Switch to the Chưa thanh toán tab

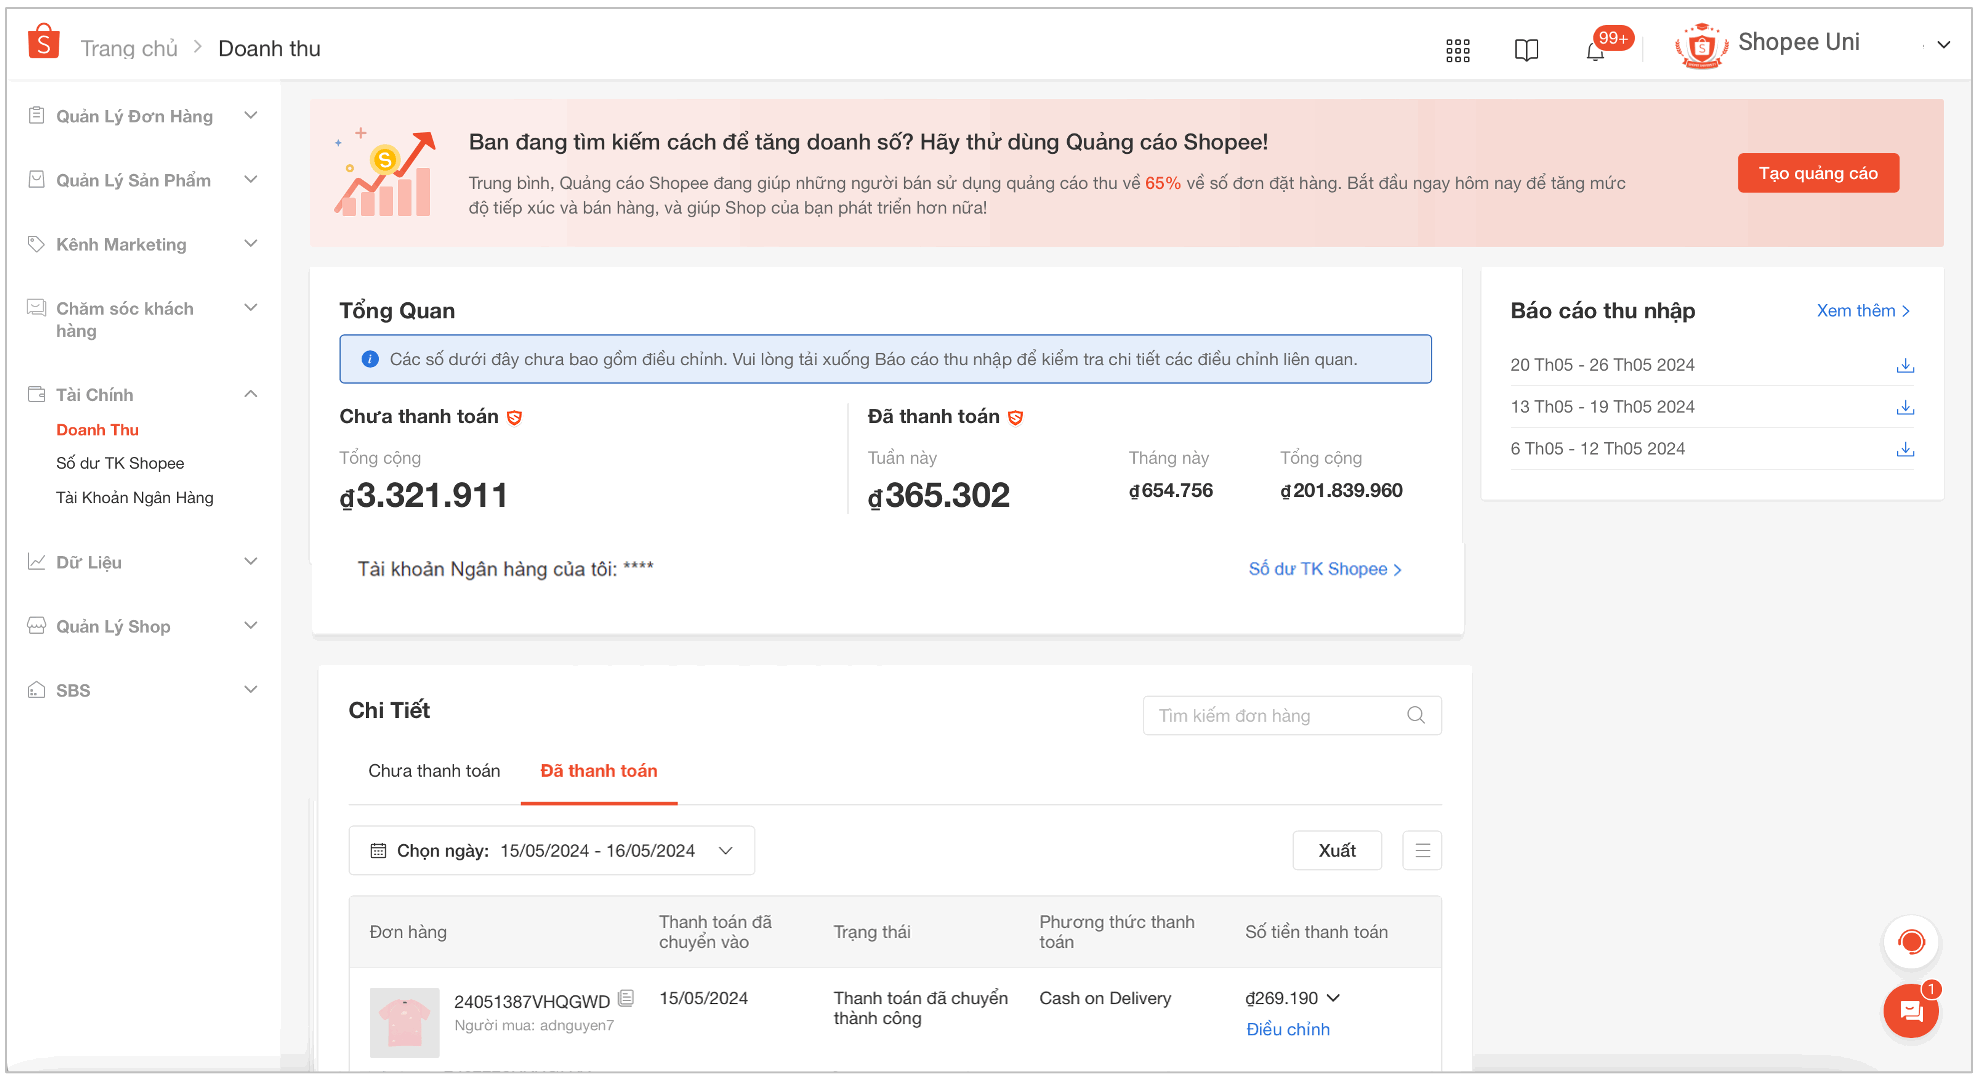click(433, 770)
